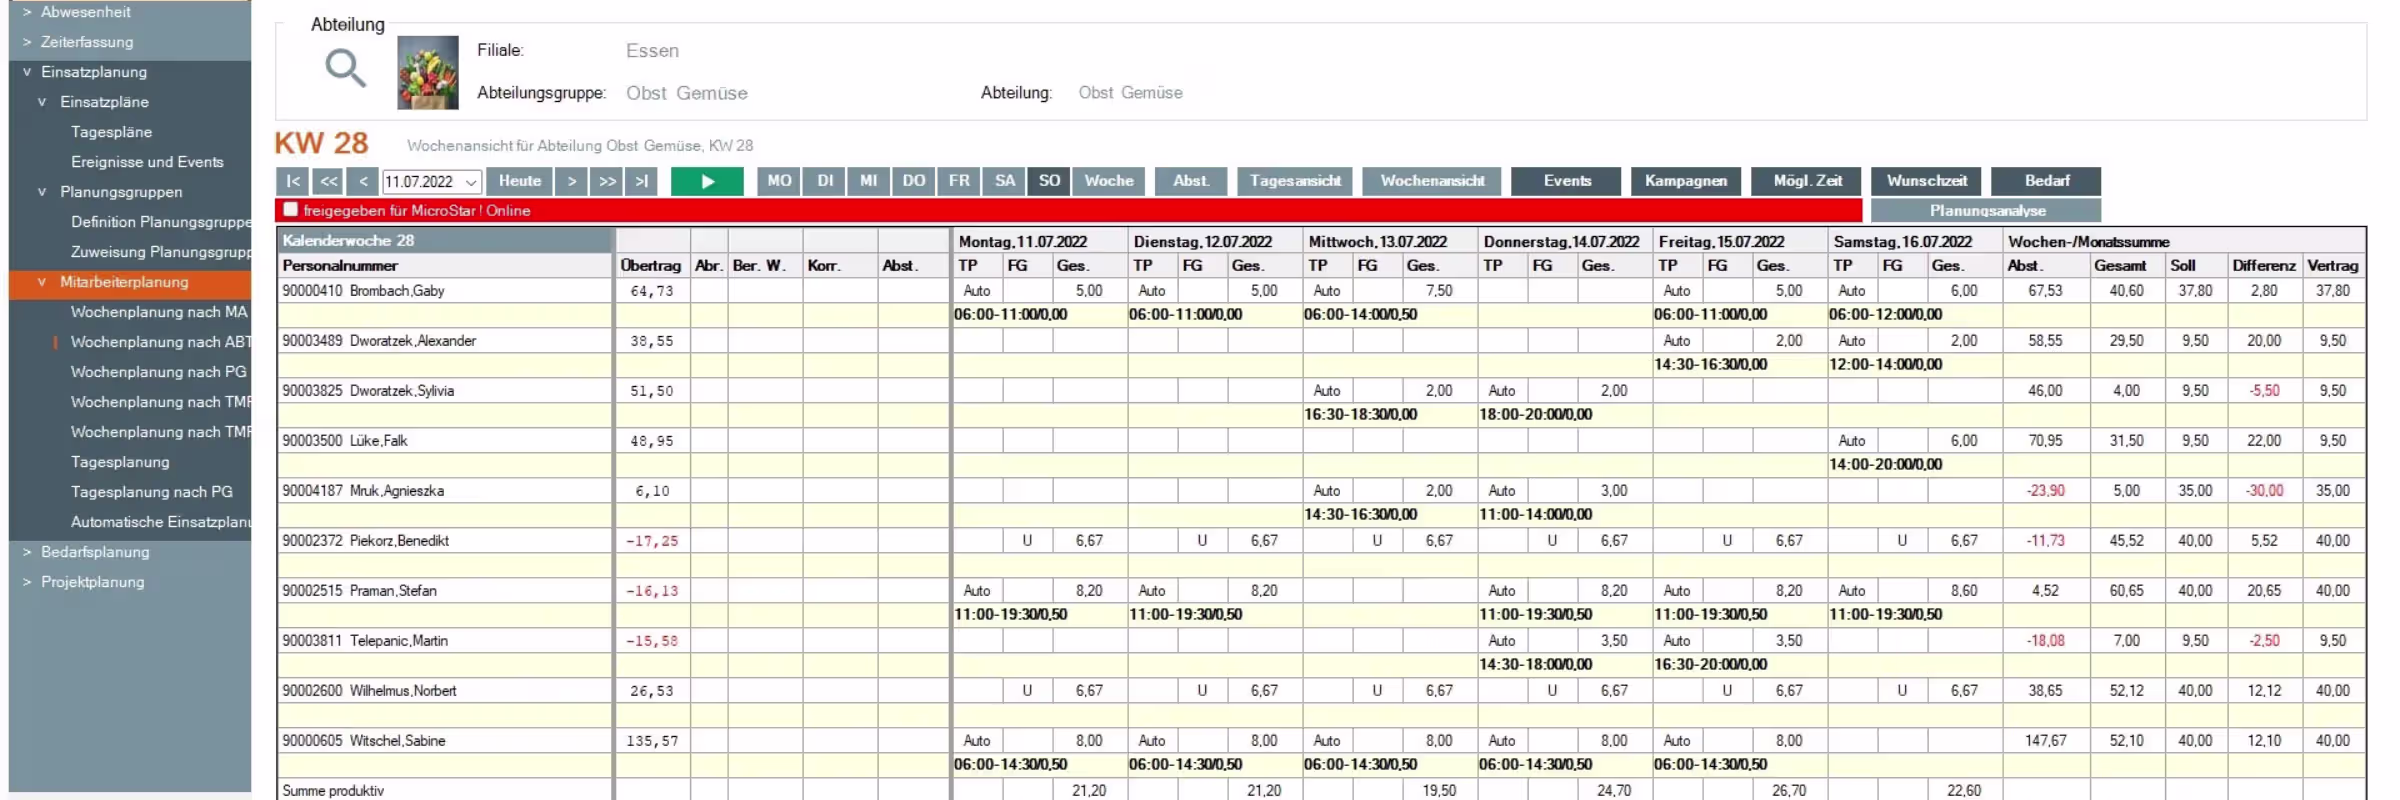Toggle the SA weekday button
The image size is (2400, 800).
tap(1004, 181)
